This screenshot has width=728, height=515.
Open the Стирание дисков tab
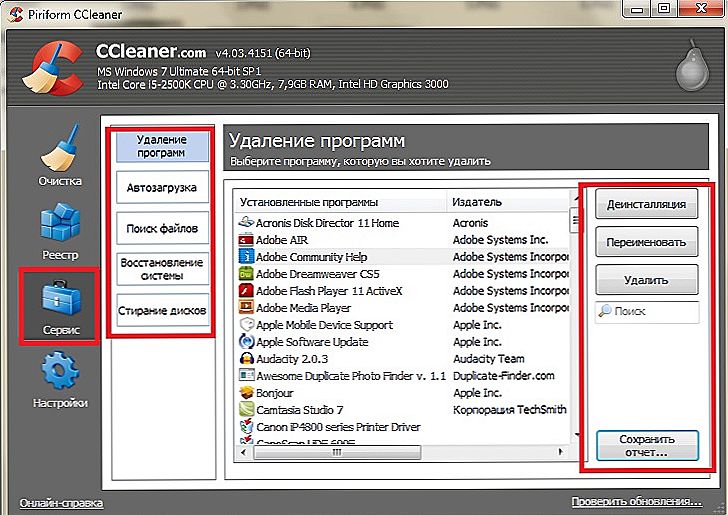[x=162, y=310]
